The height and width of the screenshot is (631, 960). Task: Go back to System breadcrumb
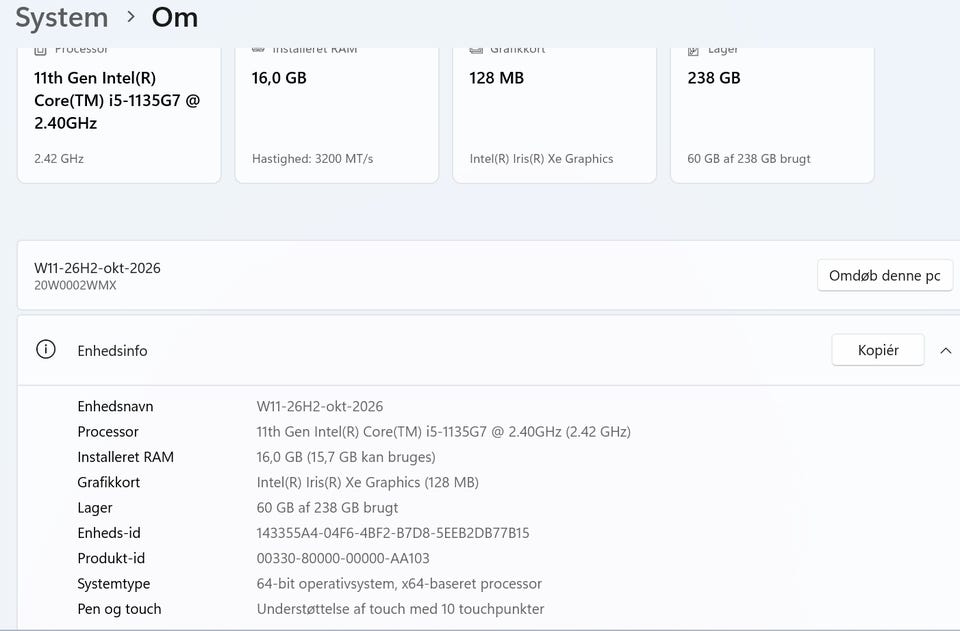coord(62,17)
